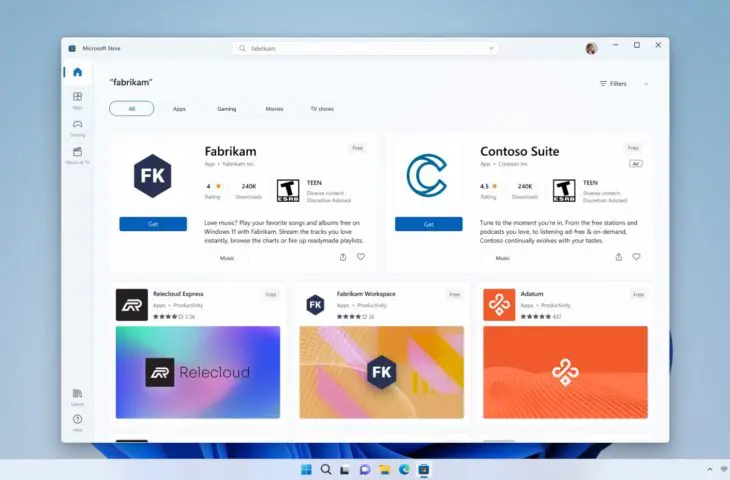
Task: Click the Music tag under Contoso Suite
Action: click(x=503, y=258)
